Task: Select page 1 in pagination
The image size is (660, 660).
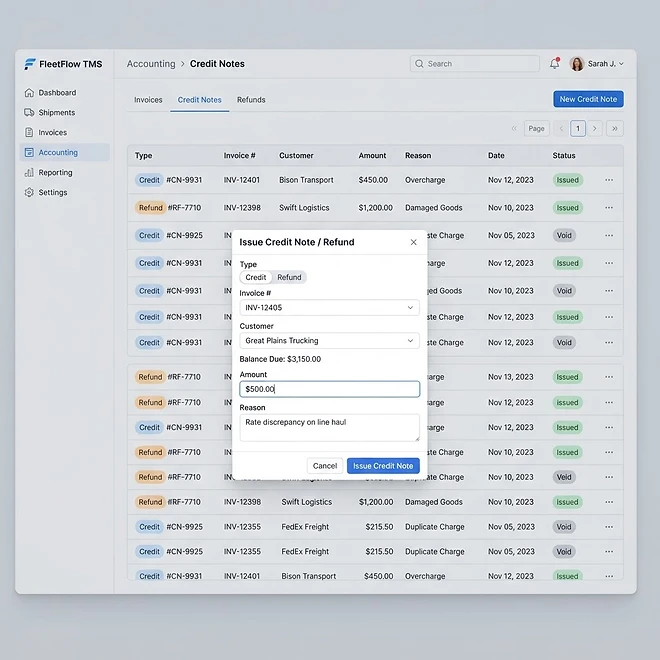Action: pyautogui.click(x=578, y=128)
